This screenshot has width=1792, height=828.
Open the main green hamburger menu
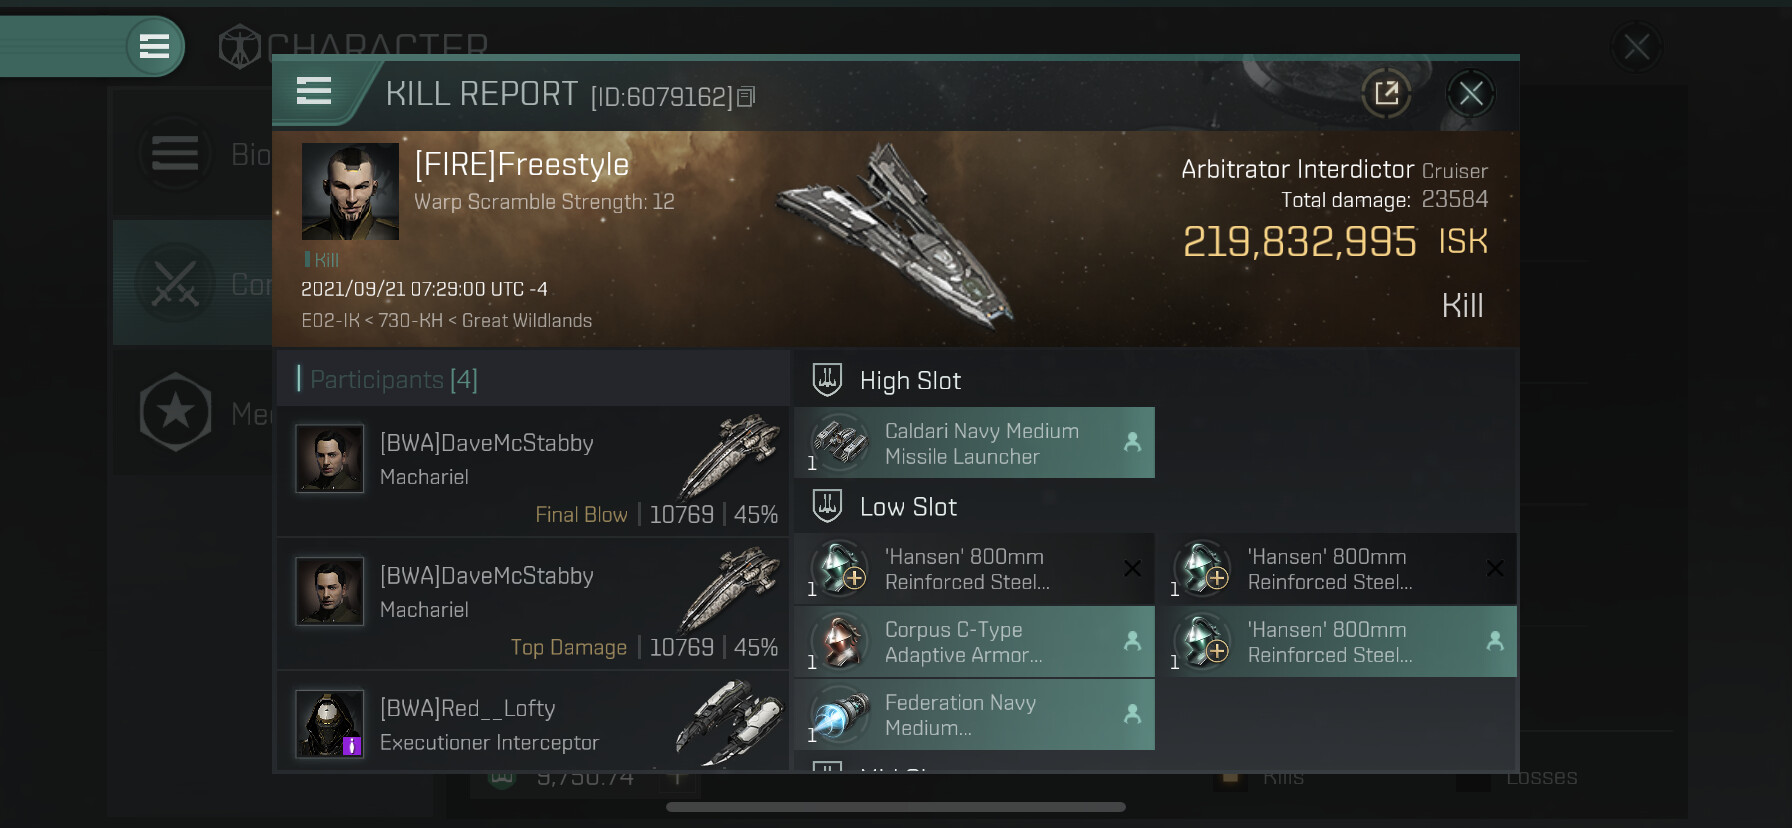point(154,46)
